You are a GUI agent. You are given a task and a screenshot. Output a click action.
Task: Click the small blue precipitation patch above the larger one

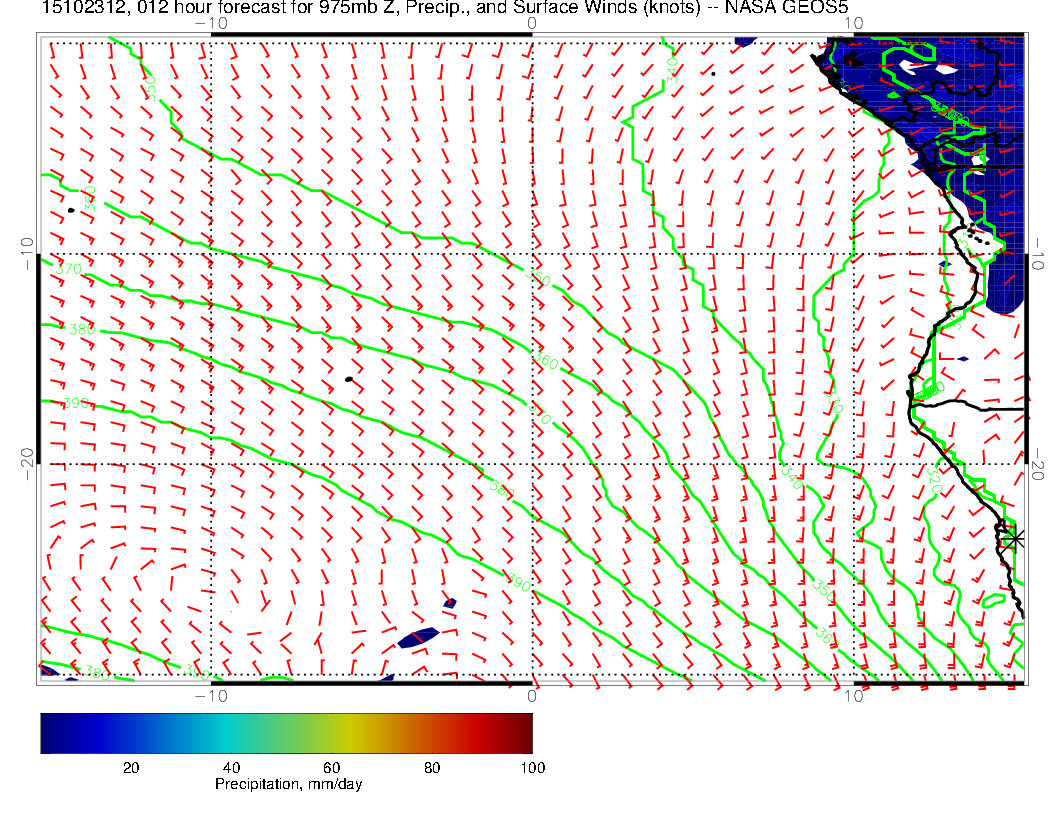450,603
